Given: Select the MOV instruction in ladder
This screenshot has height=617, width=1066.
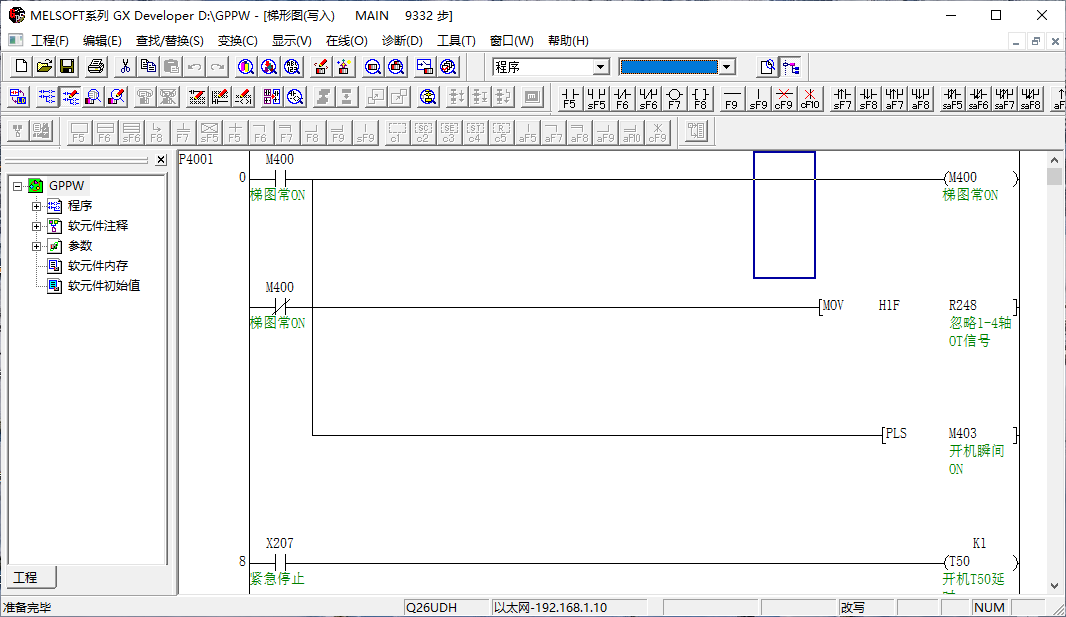Looking at the screenshot, I should (x=833, y=306).
